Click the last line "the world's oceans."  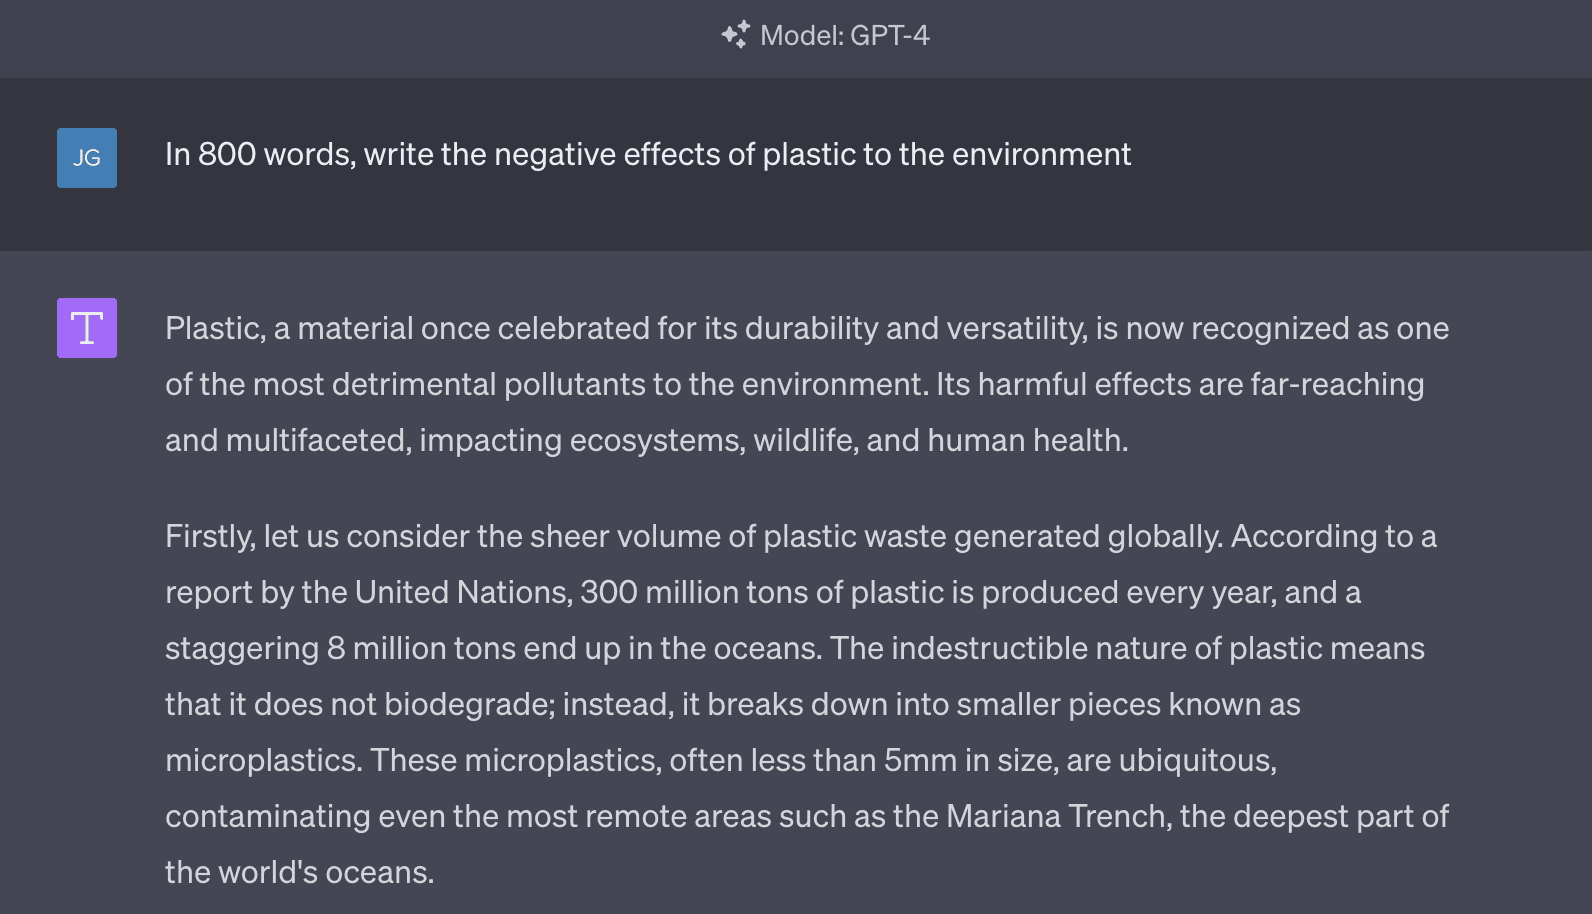(x=299, y=873)
